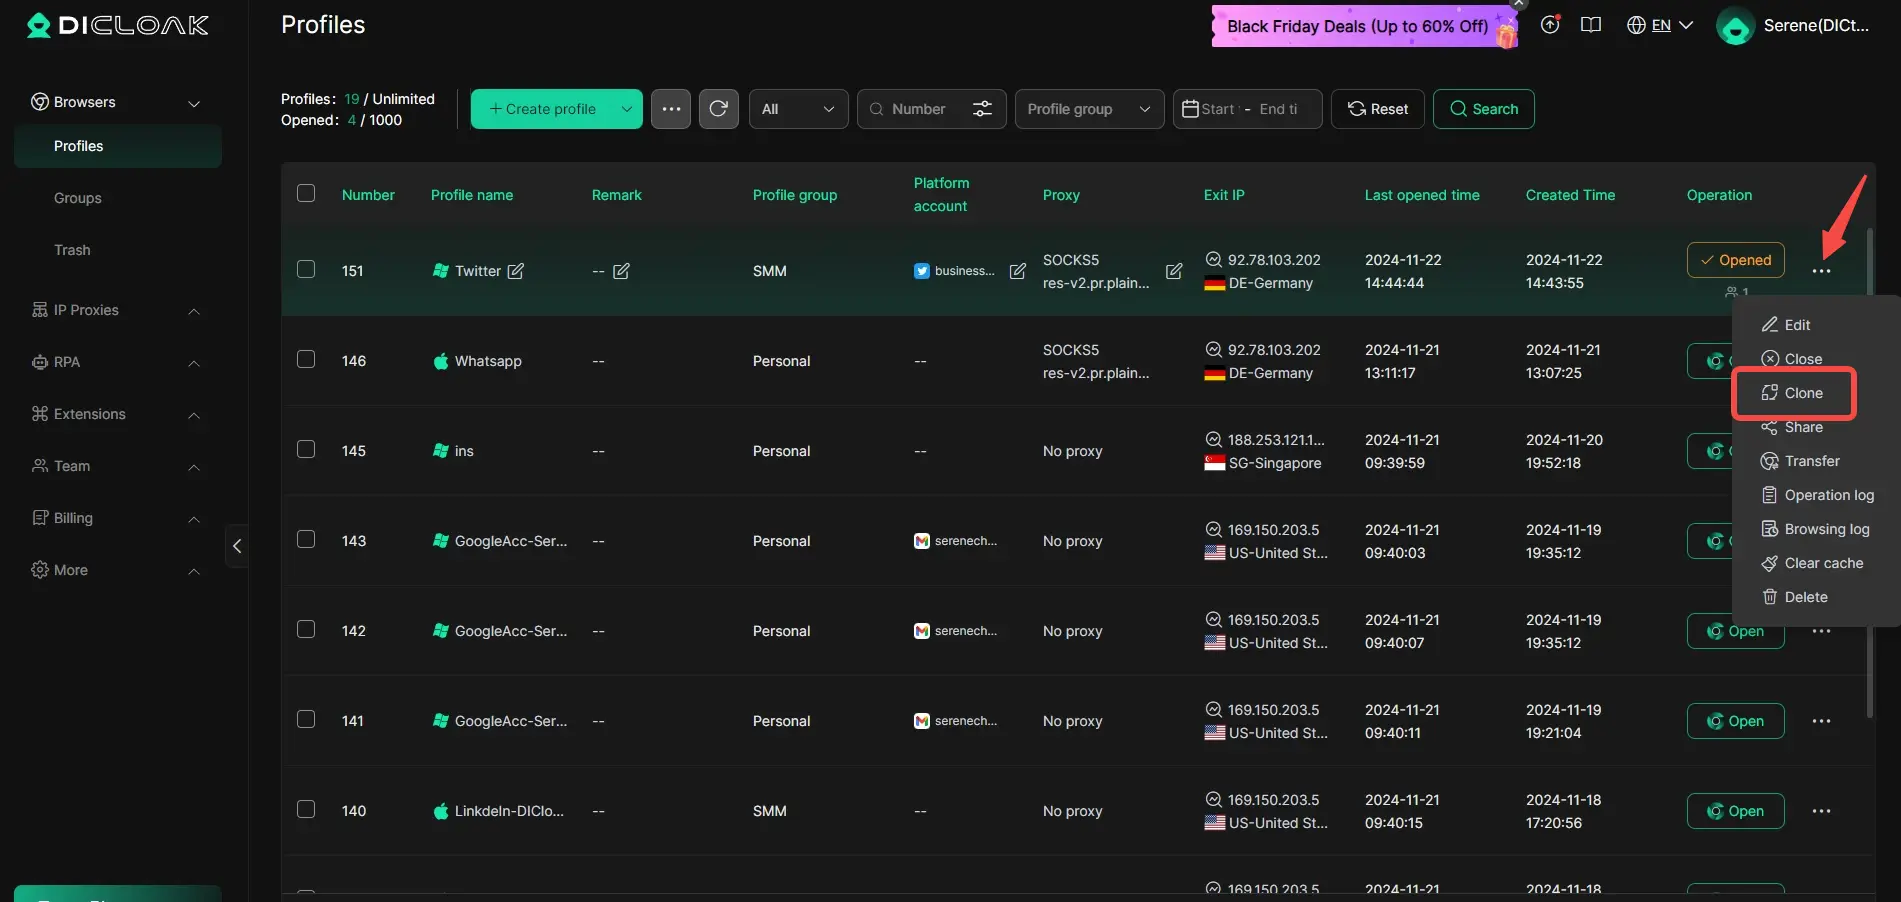Expand the Extensions sidebar section
Screen dimensions: 1901x902
[194, 415]
